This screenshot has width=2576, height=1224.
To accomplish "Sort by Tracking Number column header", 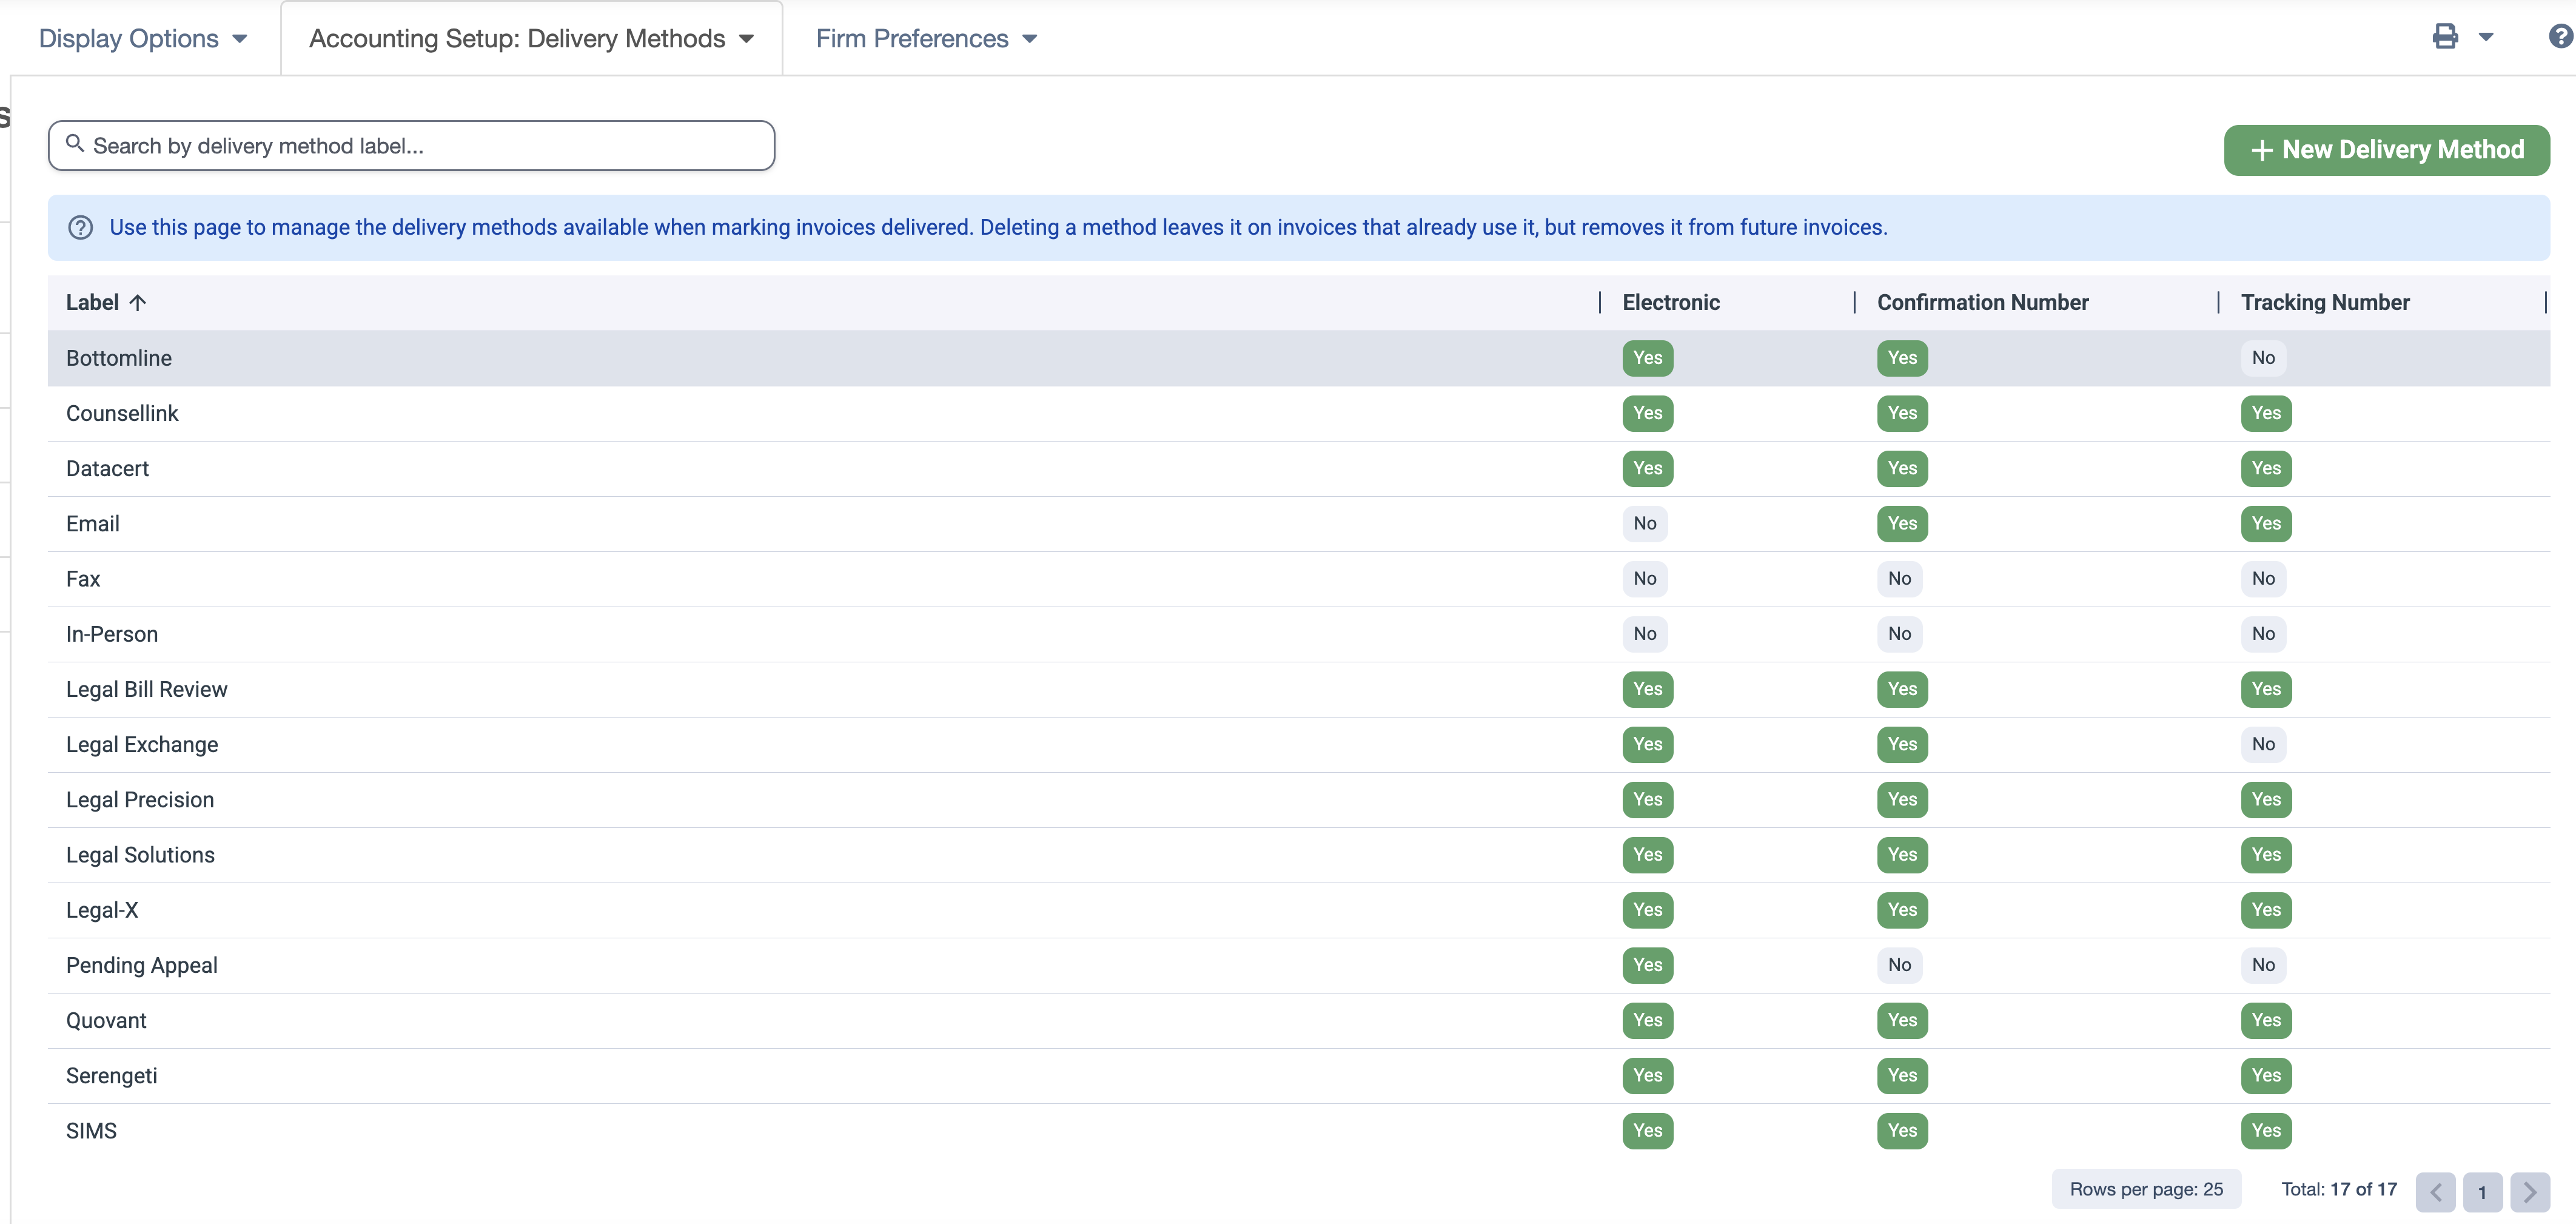I will point(2325,302).
